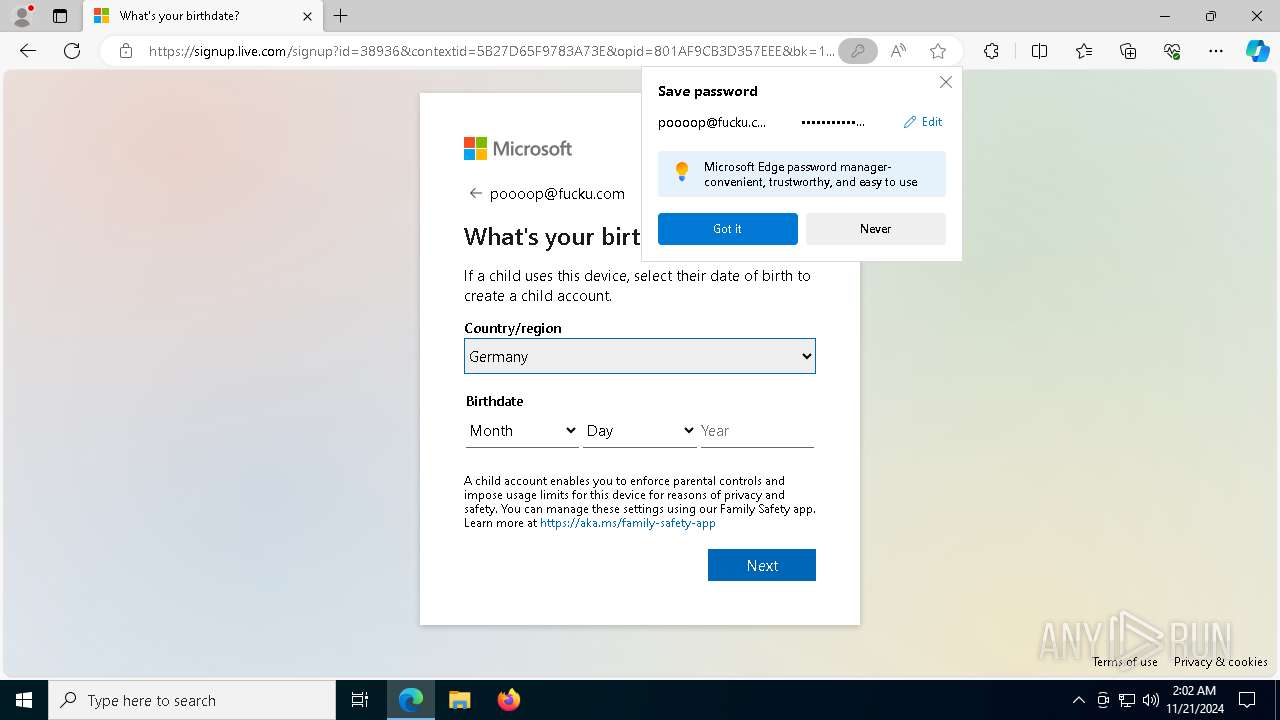This screenshot has width=1280, height=720.
Task: Open File Explorer from taskbar
Action: pos(459,700)
